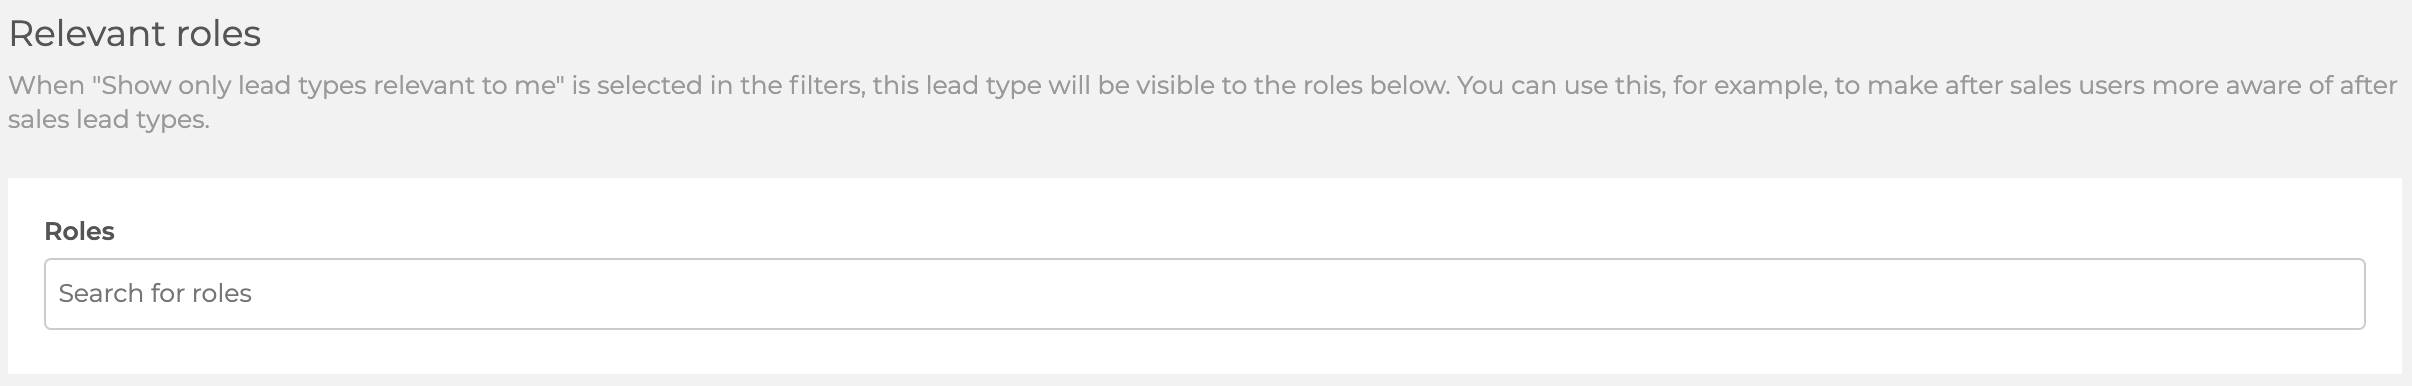Click the grey area below the Roles card
This screenshot has height=386, width=2412.
[1204, 380]
